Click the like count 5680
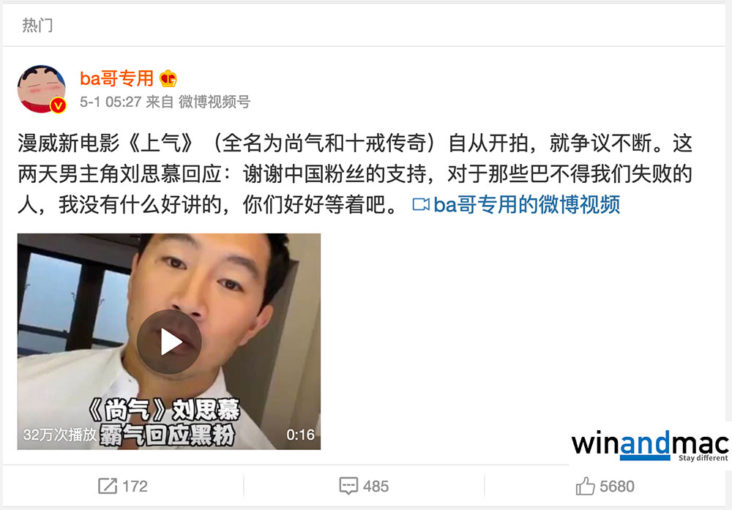Image resolution: width=732 pixels, height=510 pixels. coord(617,486)
